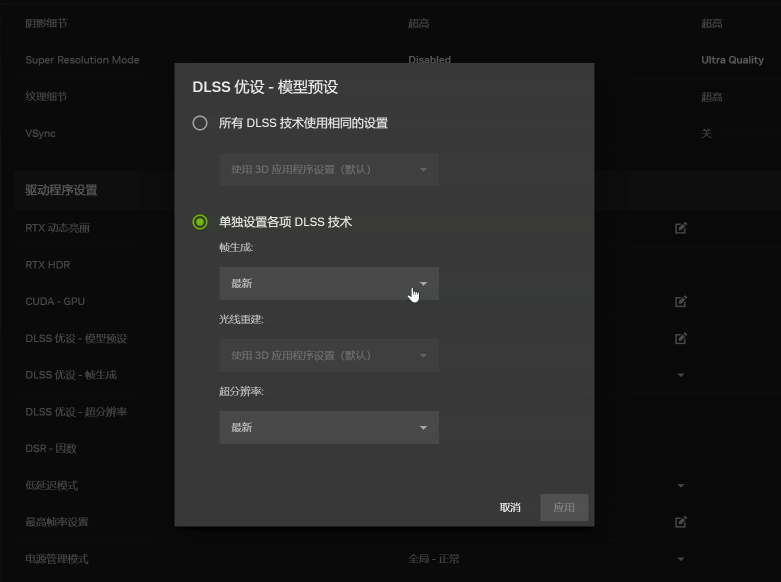Image resolution: width=781 pixels, height=582 pixels.
Task: Select the individual DLSS technology settings radio button
Action: click(x=200, y=222)
